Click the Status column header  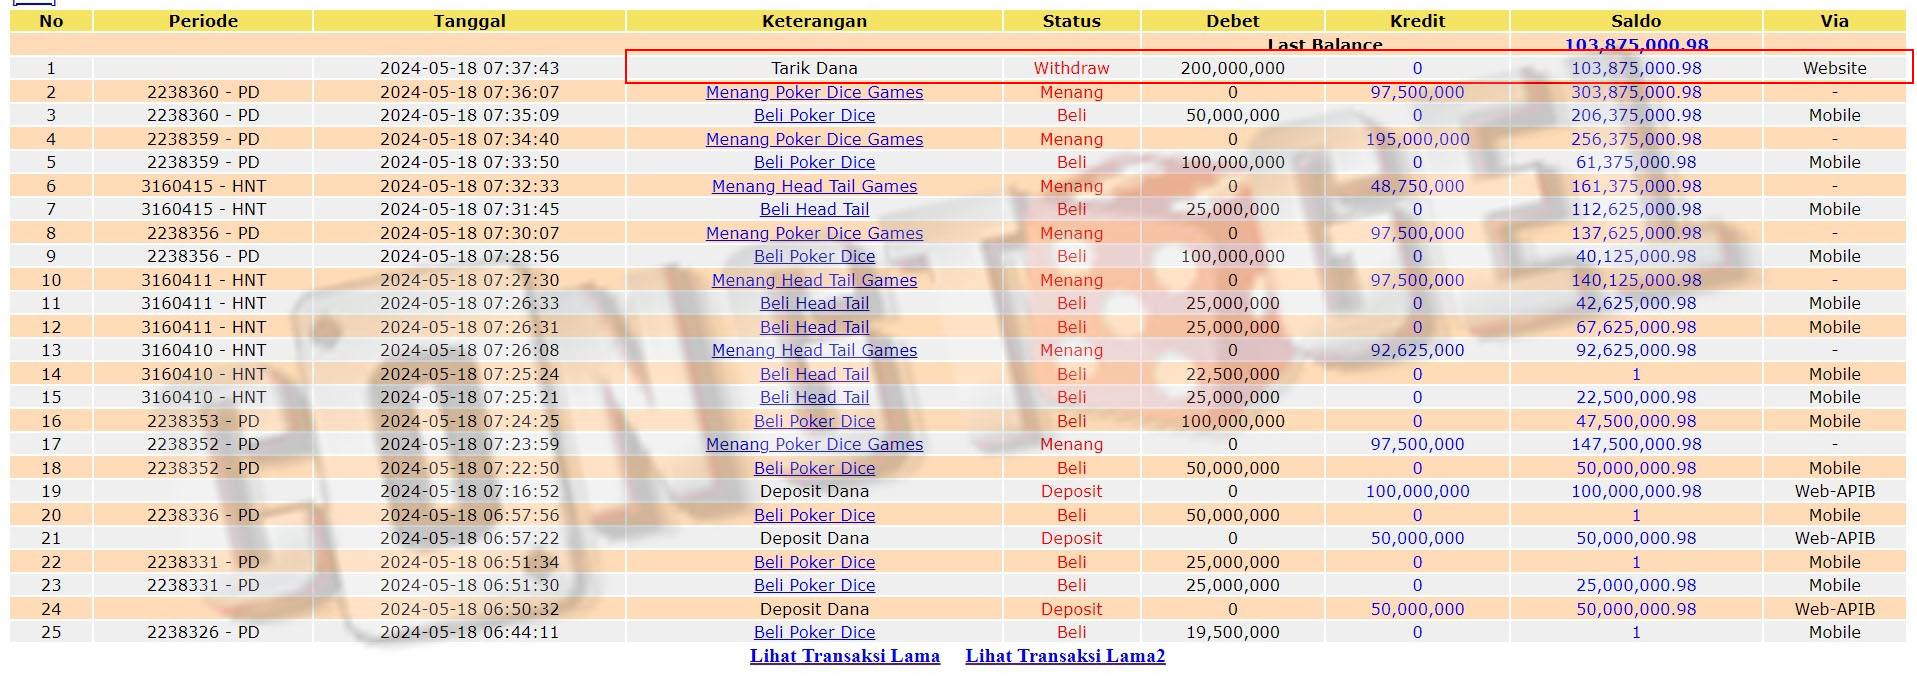pyautogui.click(x=1071, y=21)
